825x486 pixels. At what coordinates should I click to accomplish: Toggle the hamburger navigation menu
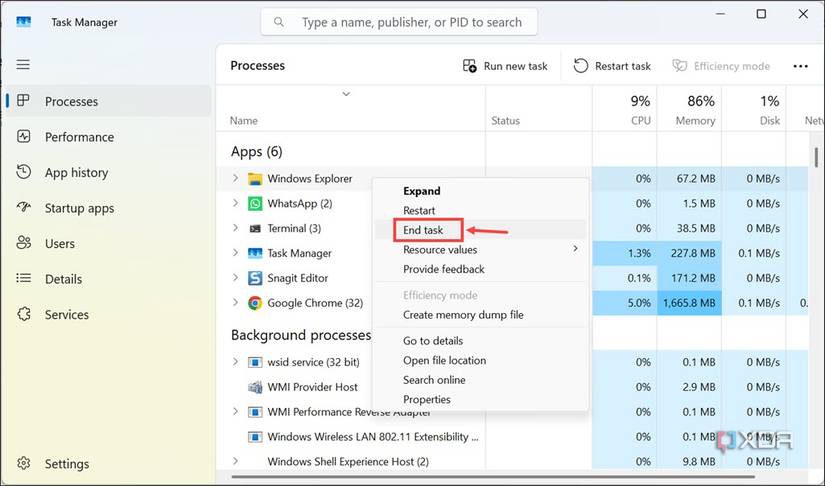23,65
